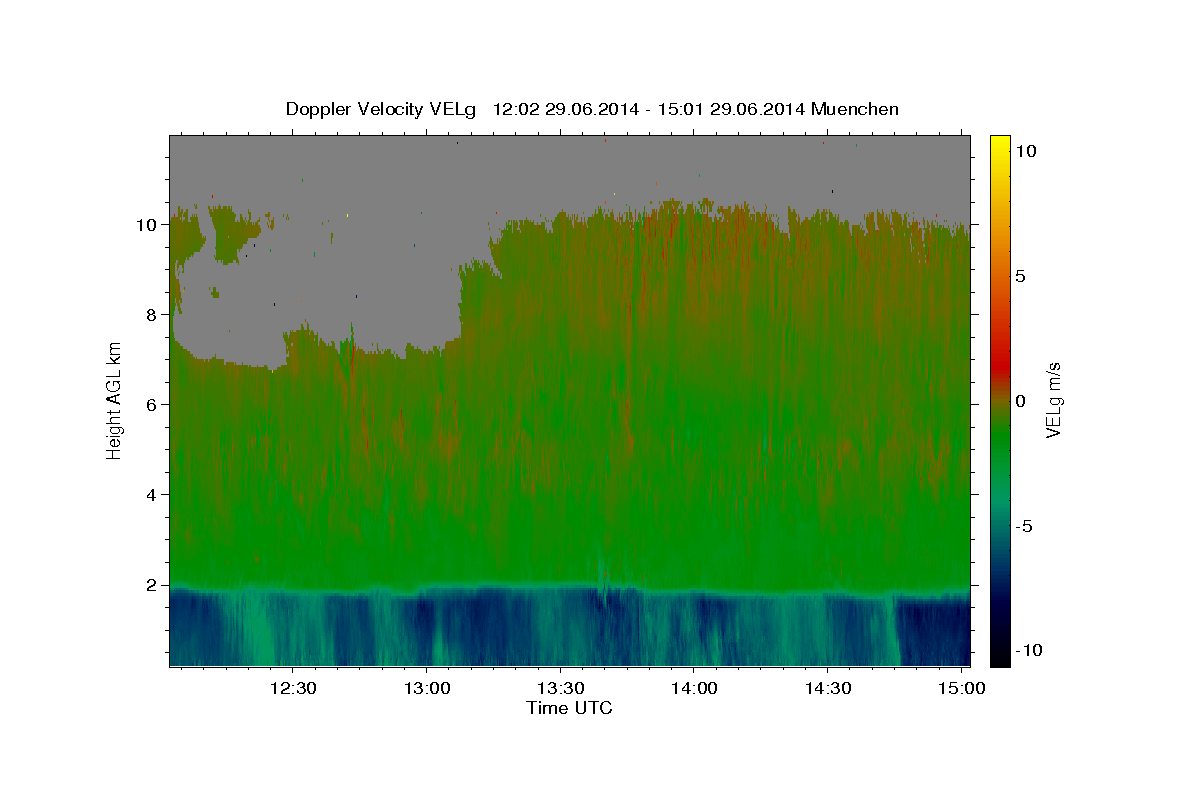Click the height axis label '10'
The width and height of the screenshot is (1200, 800).
point(146,225)
